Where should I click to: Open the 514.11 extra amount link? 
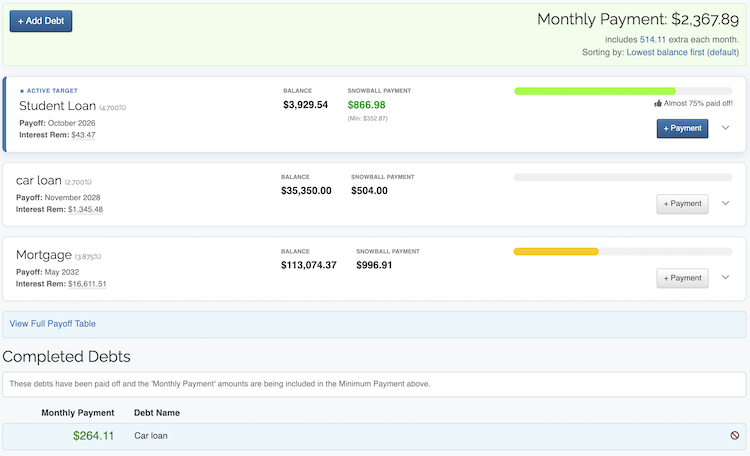652,40
